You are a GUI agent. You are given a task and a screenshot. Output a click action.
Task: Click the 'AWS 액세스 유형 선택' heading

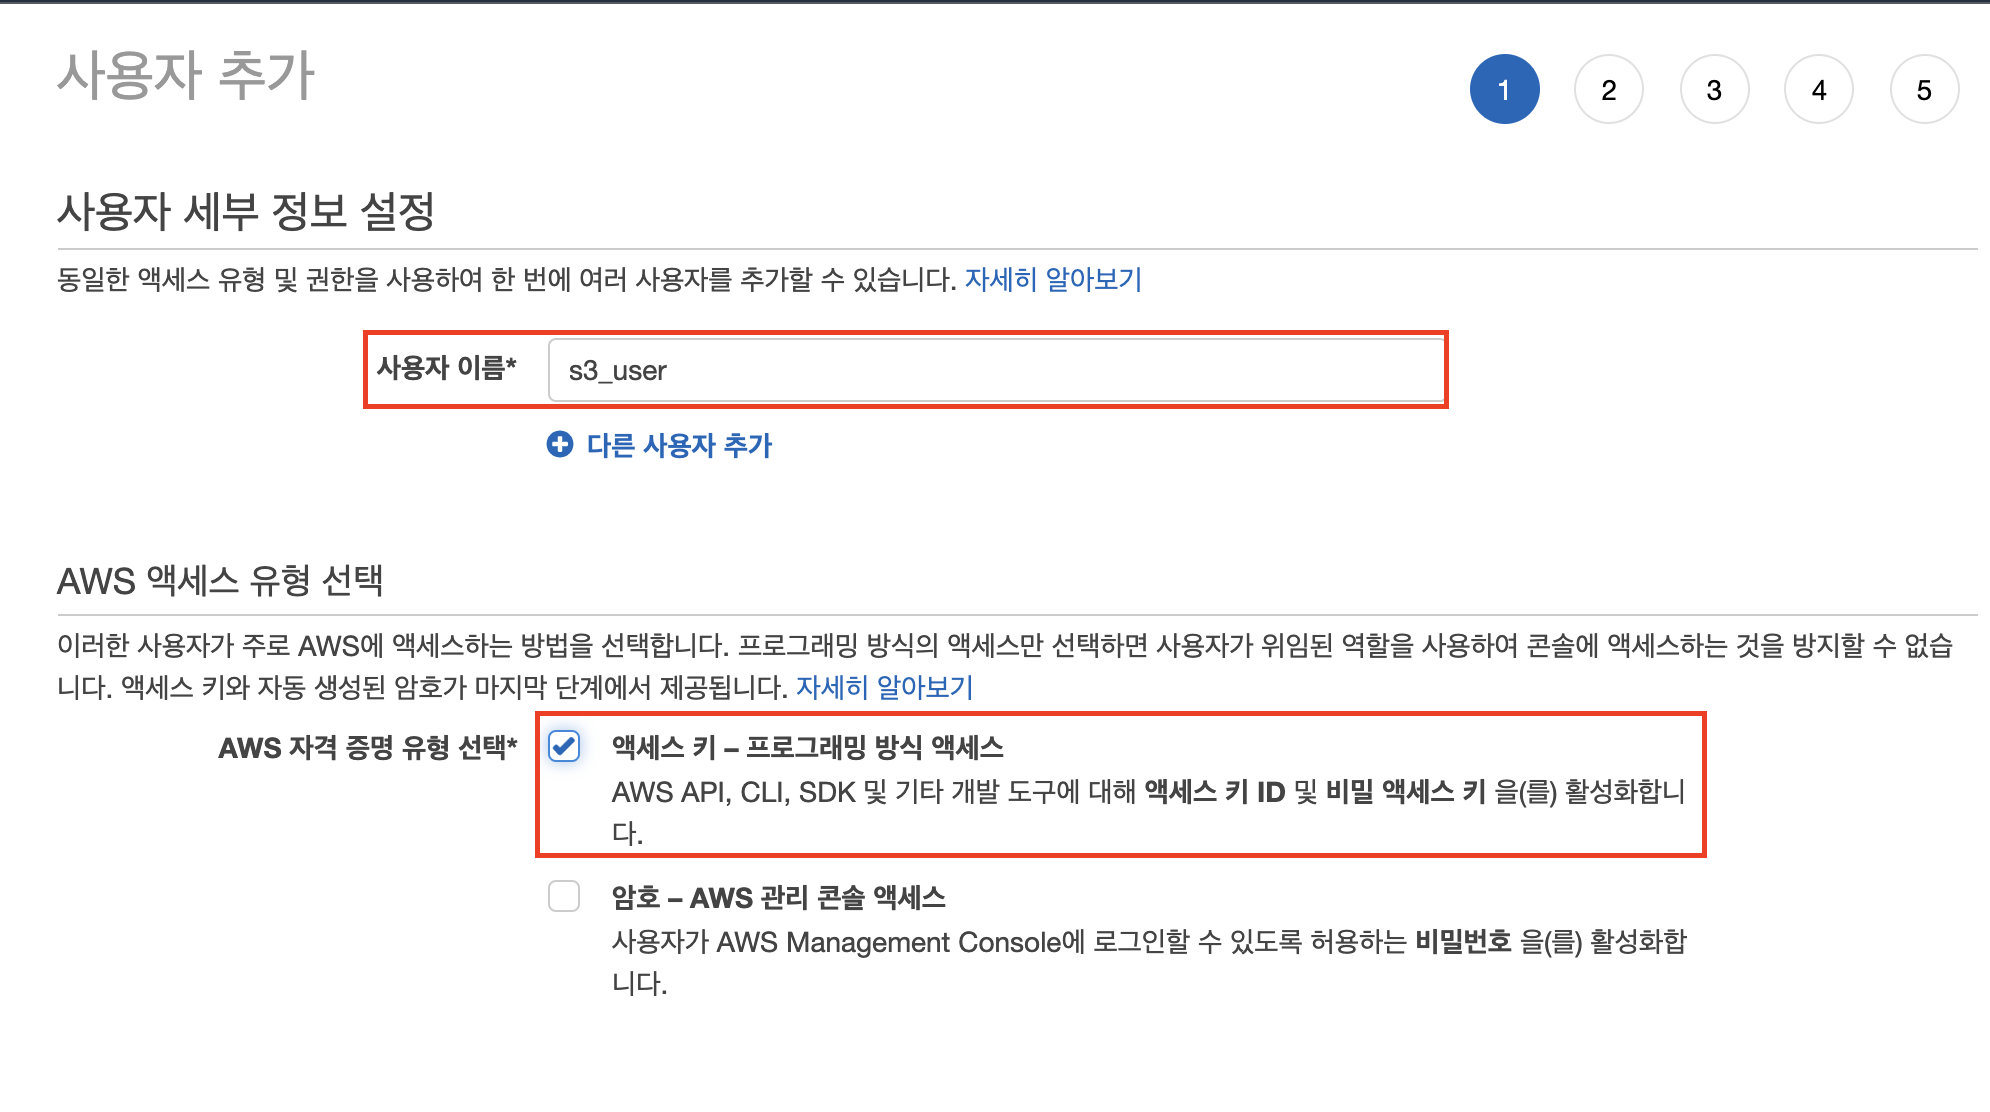point(220,580)
